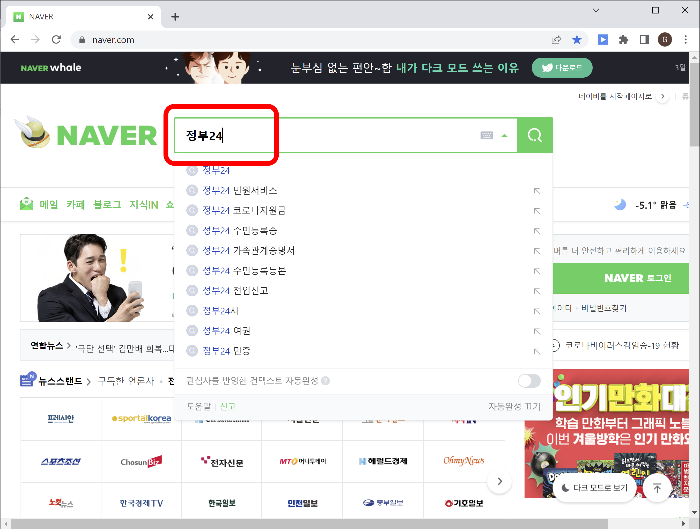The image size is (700, 529).
Task: Open the share page icon in address bar
Action: pos(556,40)
